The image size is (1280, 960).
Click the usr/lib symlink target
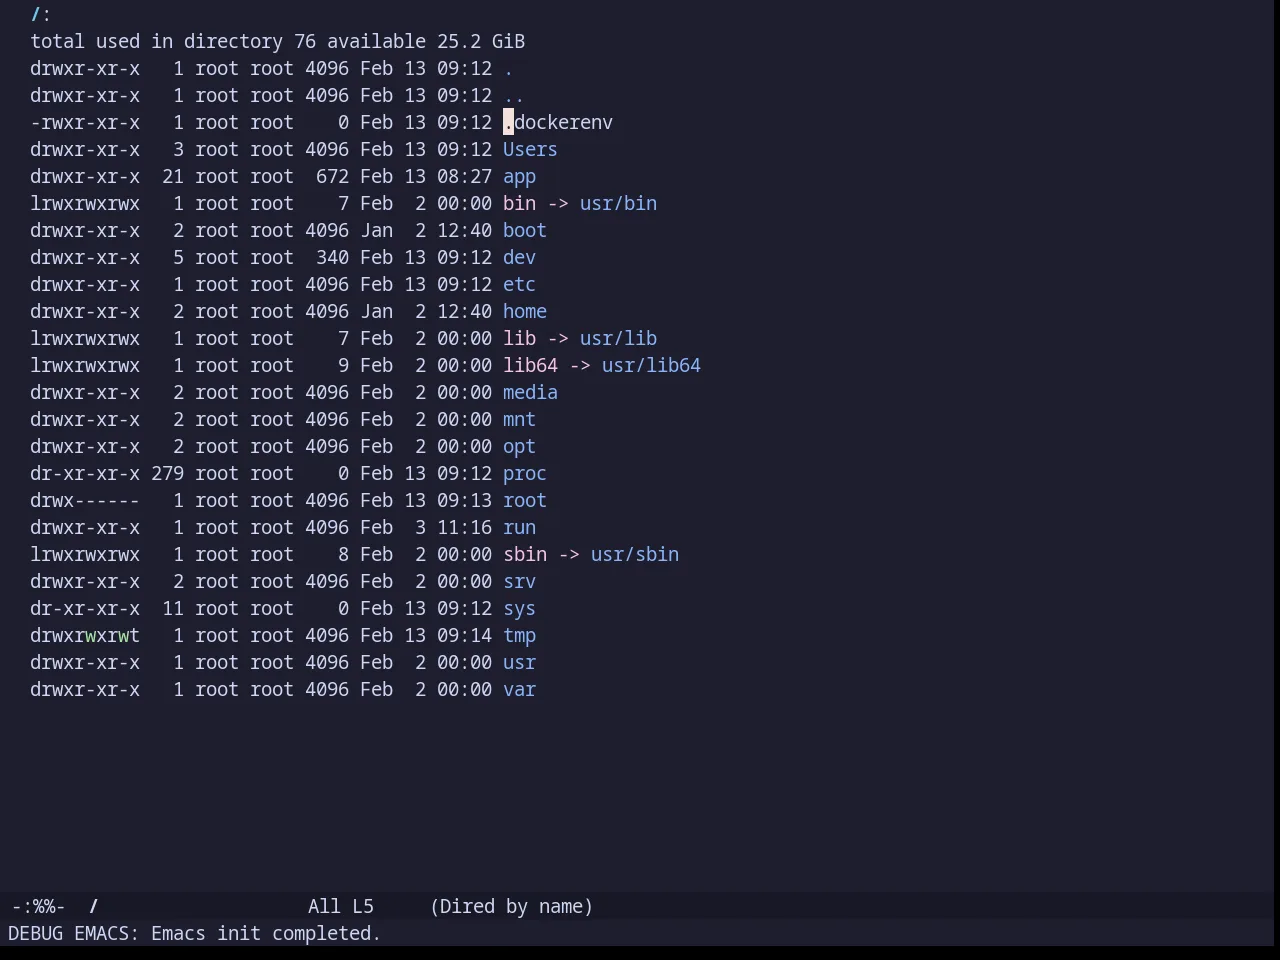[x=618, y=338]
